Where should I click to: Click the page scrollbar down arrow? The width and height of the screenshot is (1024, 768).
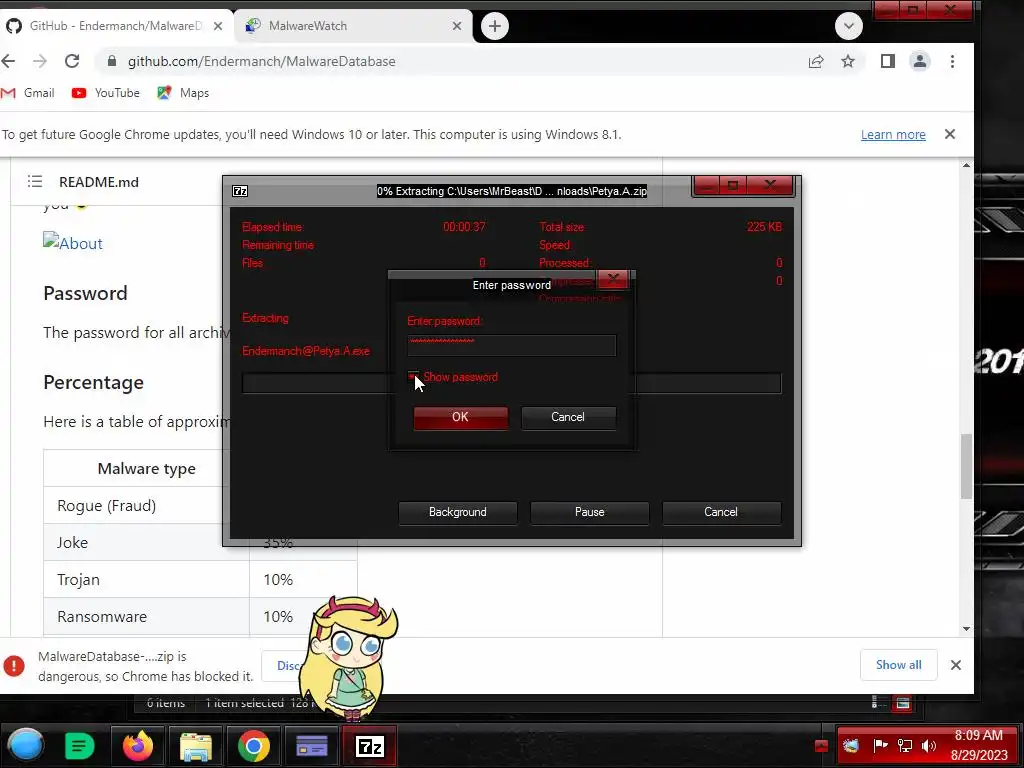tap(967, 629)
